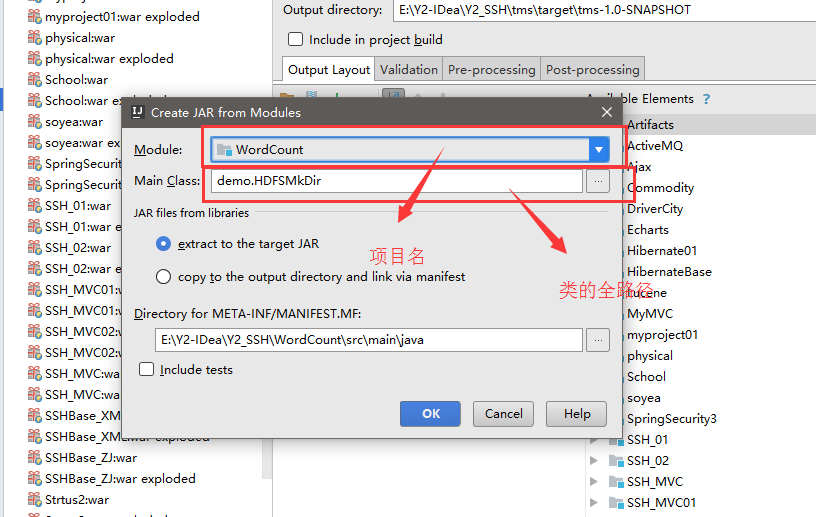Confirm the dialog with OK
The image size is (816, 517).
point(430,414)
